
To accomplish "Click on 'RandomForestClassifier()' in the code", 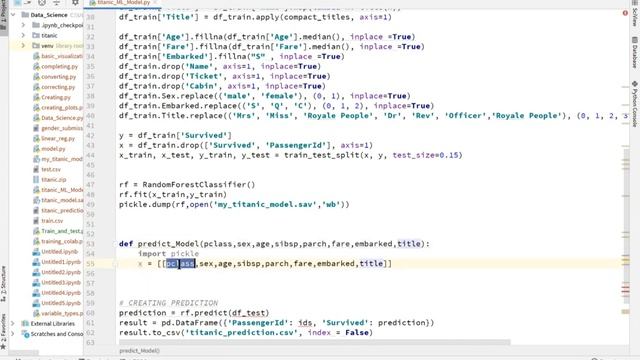I will click(199, 184).
